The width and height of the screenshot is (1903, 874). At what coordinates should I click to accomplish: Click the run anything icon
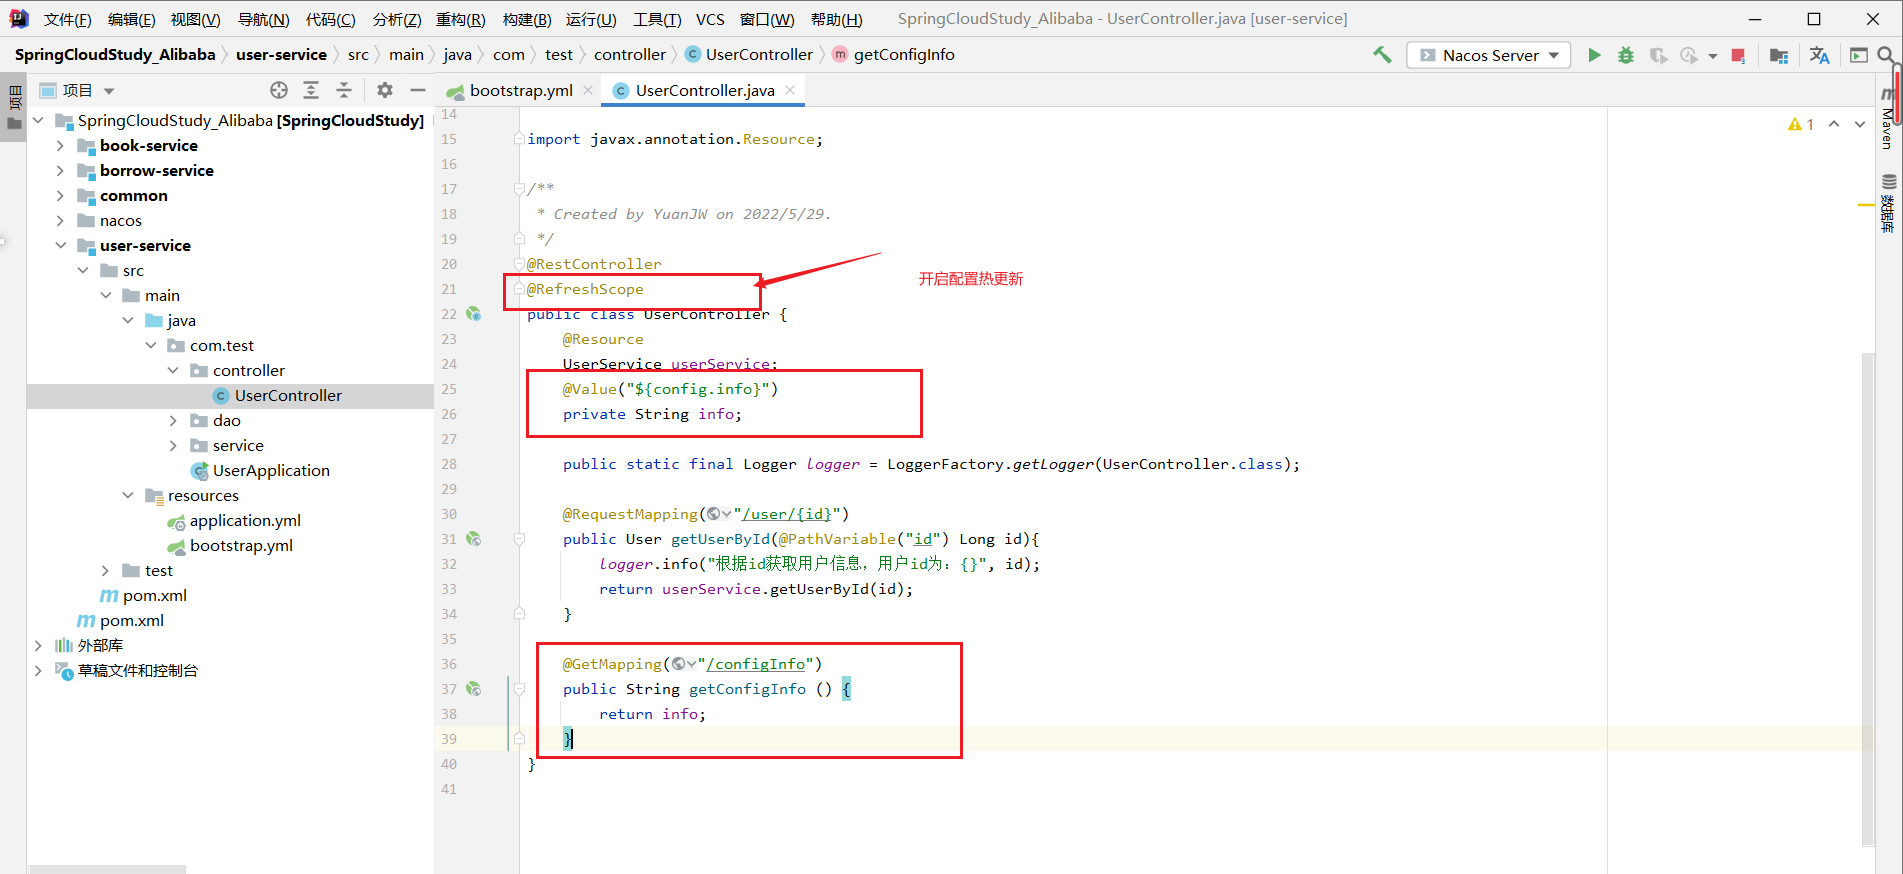point(1859,55)
